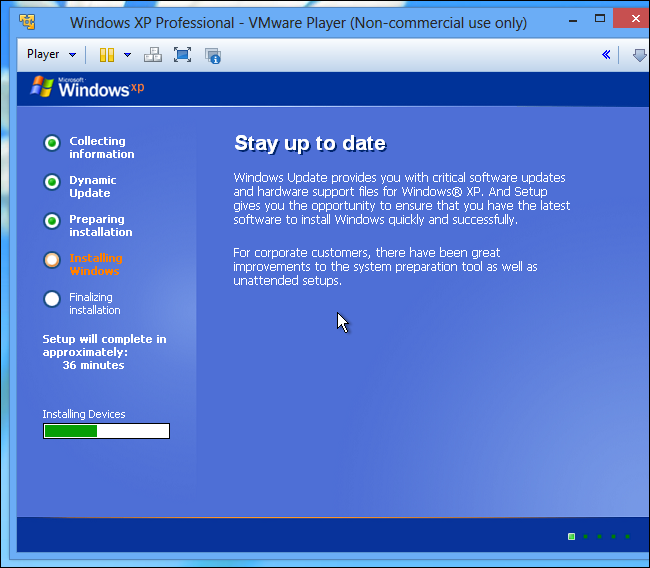Click the Setup will complete in approximately text
This screenshot has height=568, width=650.
[x=104, y=345]
